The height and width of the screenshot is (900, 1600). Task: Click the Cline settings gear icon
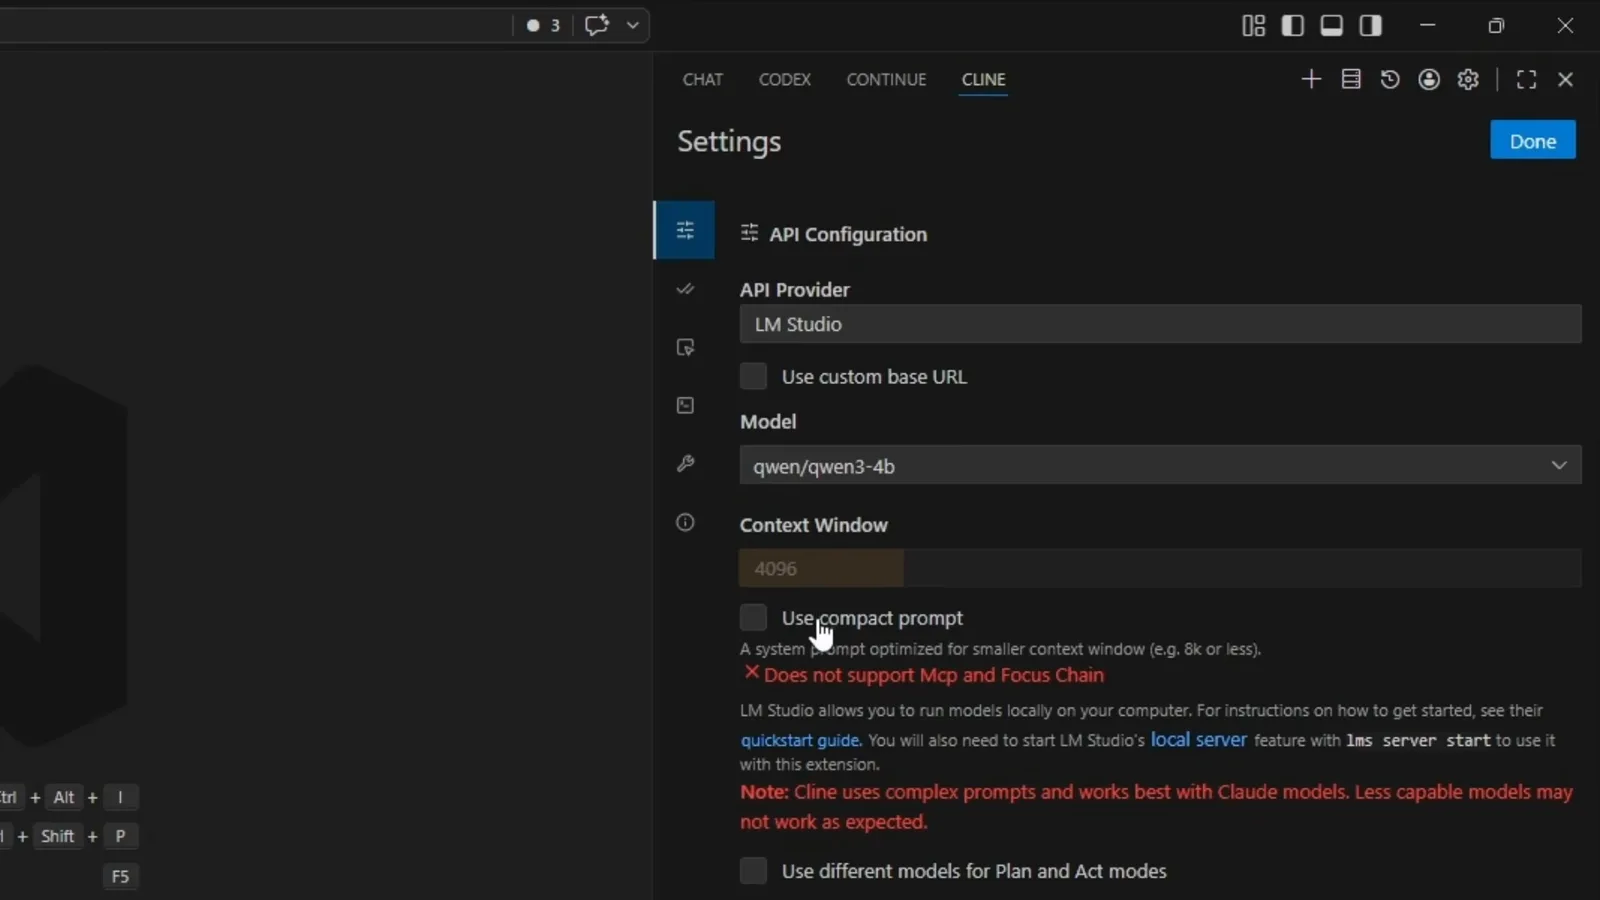[1468, 79]
